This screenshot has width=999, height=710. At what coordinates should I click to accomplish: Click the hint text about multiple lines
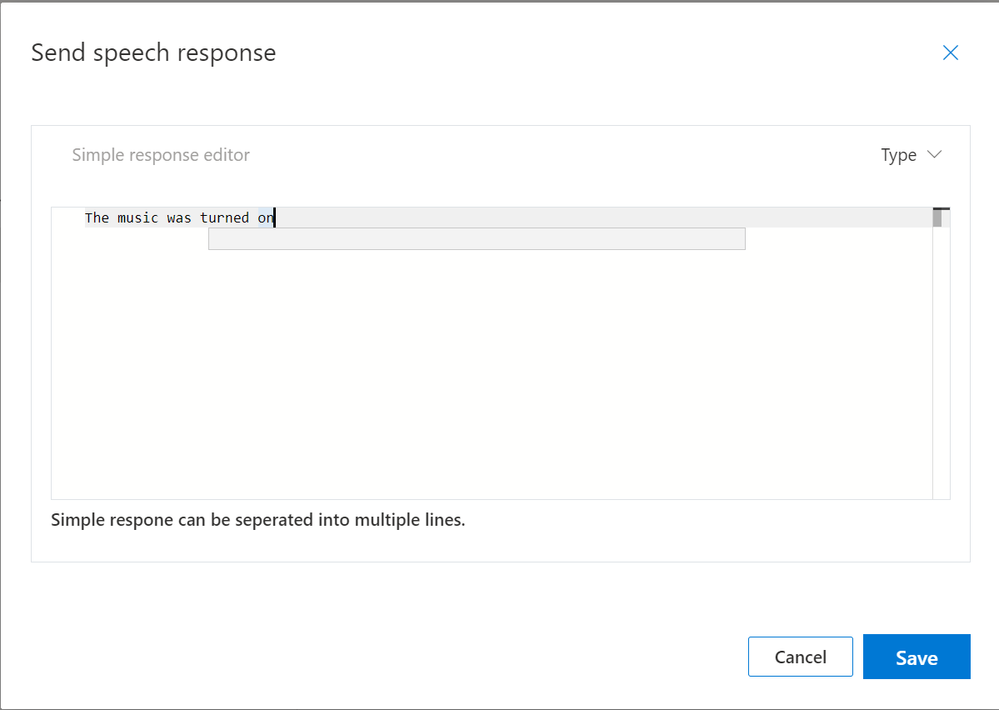point(258,521)
